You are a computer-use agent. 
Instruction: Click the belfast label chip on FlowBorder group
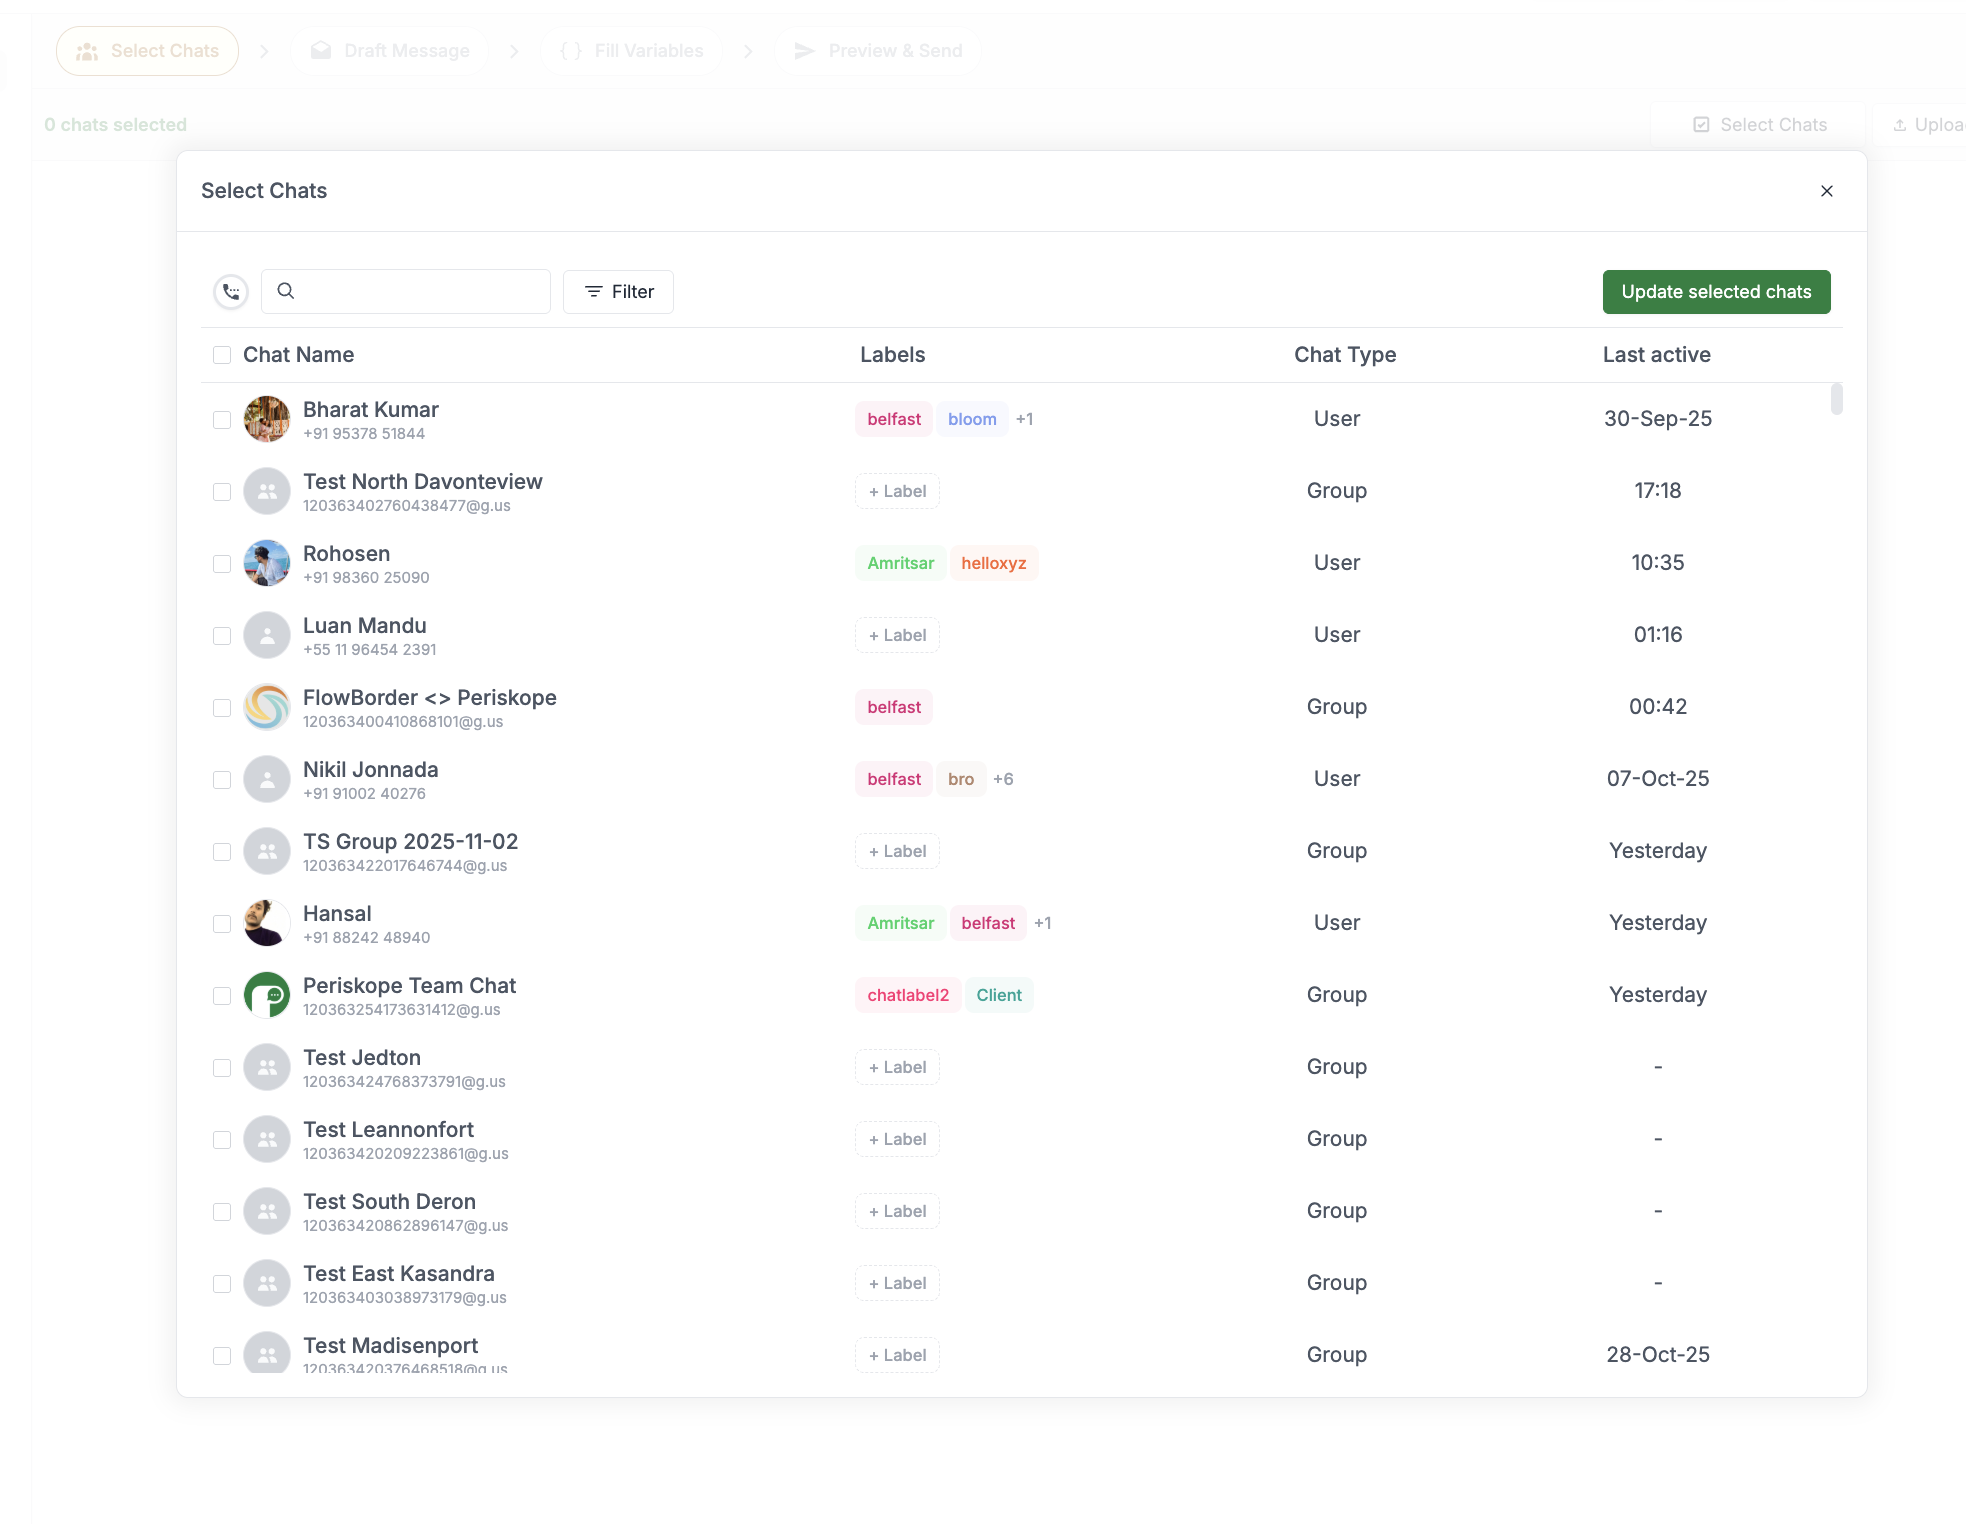pos(893,706)
